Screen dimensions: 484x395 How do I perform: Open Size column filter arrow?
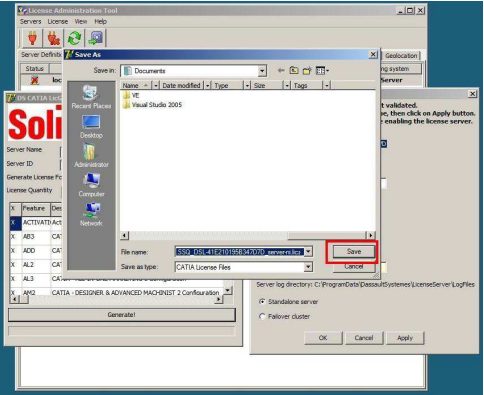[287, 86]
